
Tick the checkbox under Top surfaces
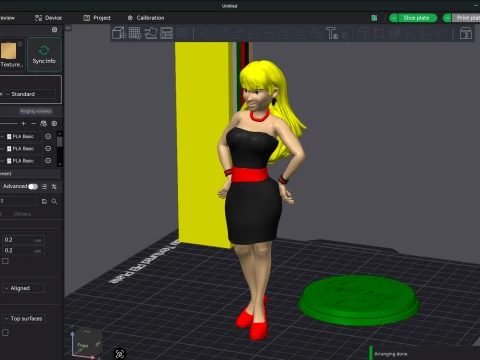click(5, 332)
